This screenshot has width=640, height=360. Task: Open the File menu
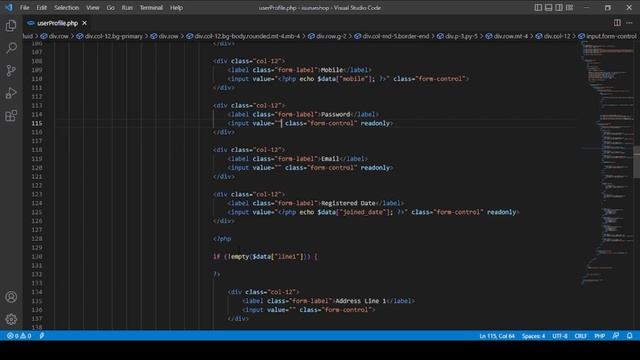24,8
